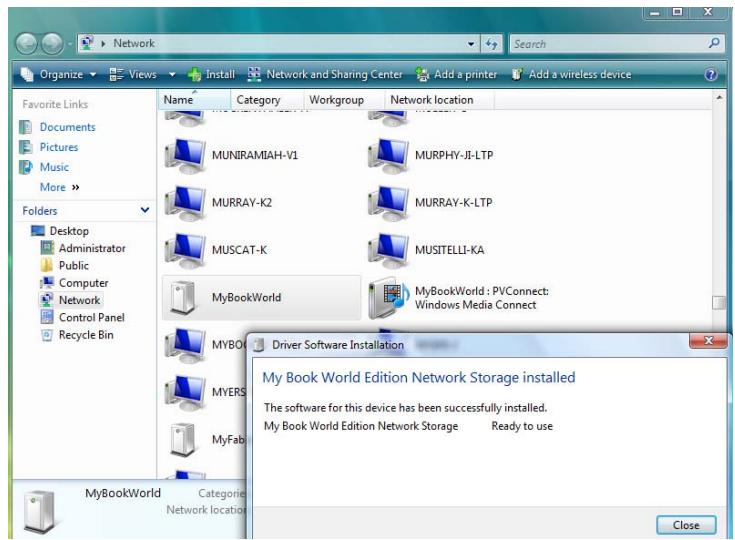This screenshot has width=735, height=540.
Task: Click Install in the toolbar
Action: coord(211,75)
